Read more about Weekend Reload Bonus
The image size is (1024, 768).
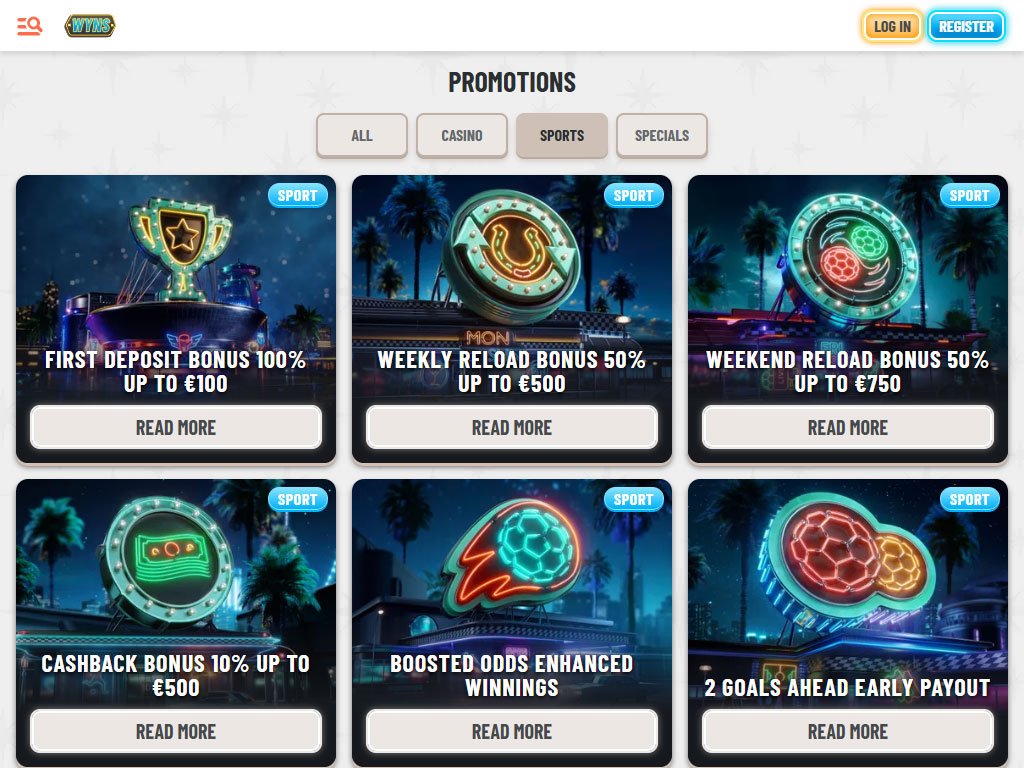(x=848, y=427)
